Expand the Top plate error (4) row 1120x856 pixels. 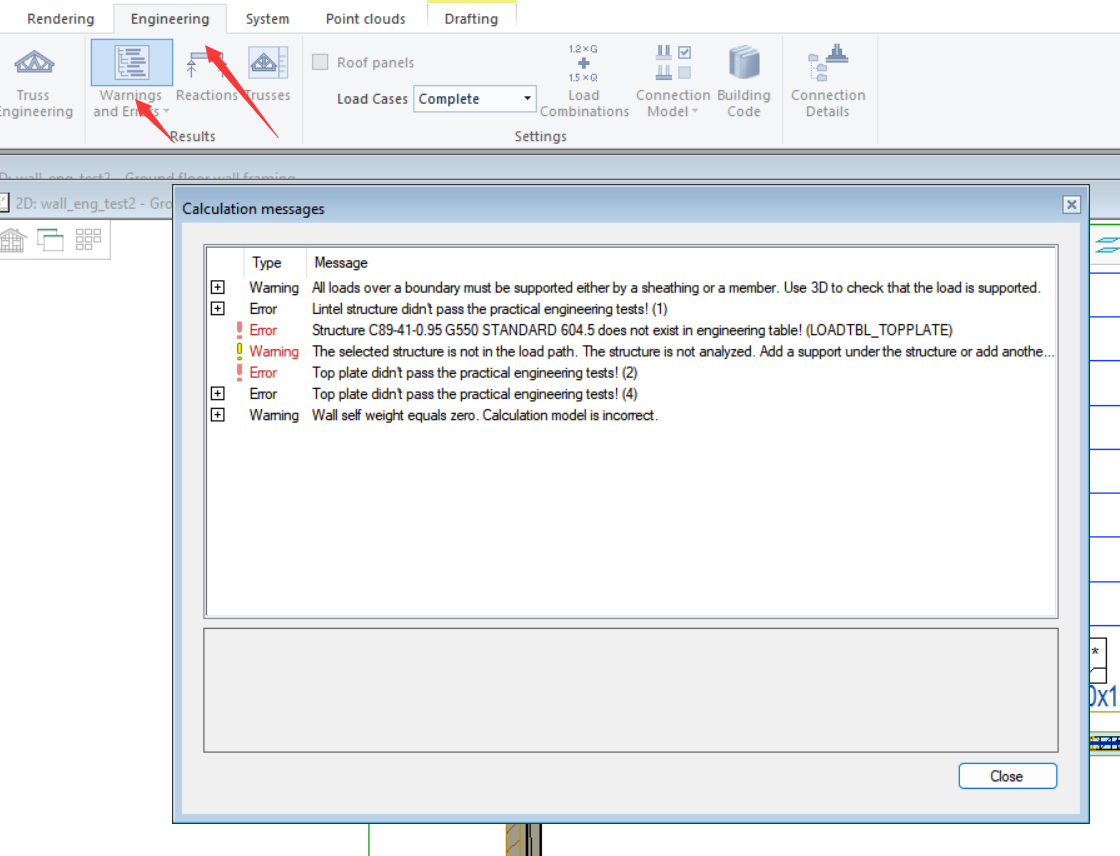[218, 394]
